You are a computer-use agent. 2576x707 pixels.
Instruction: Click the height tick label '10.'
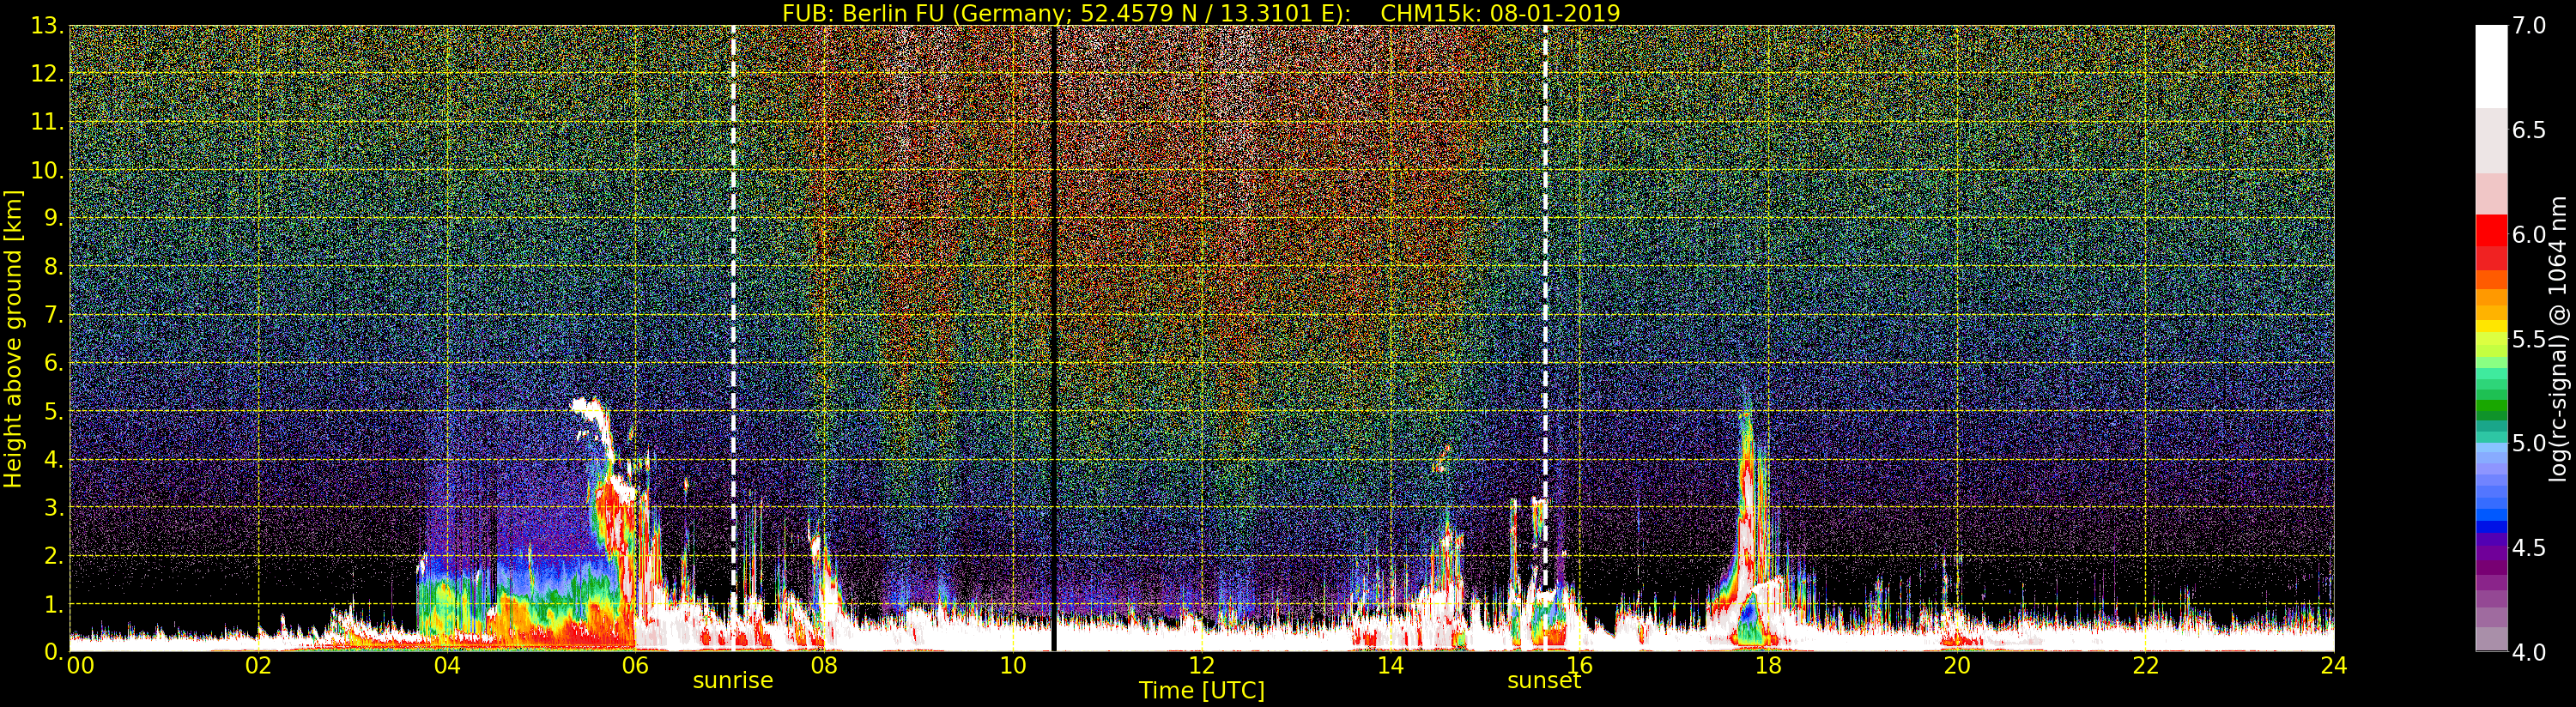47,170
